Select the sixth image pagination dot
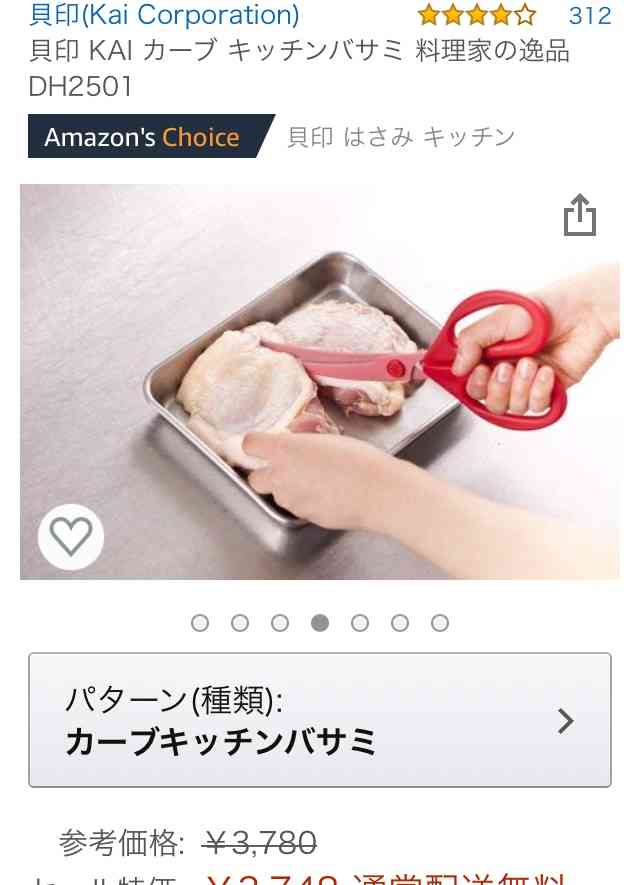Viewport: 628px width, 885px height. click(400, 623)
